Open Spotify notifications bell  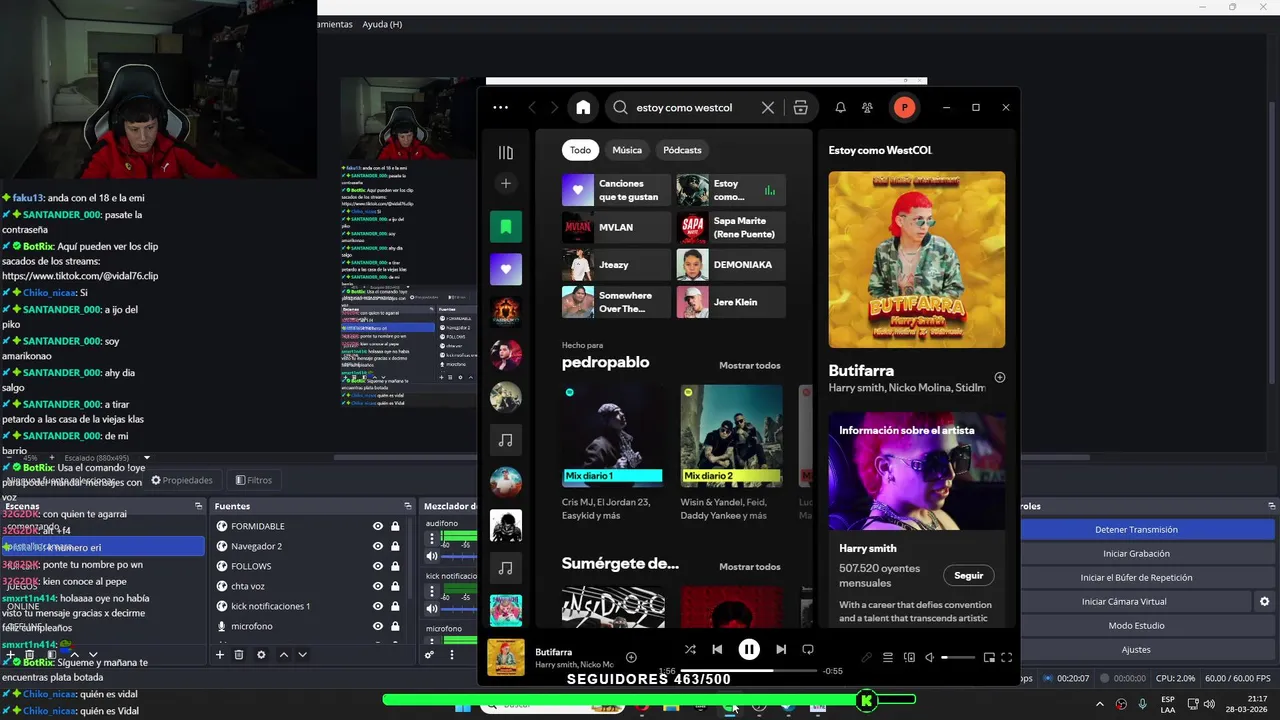[x=840, y=108]
